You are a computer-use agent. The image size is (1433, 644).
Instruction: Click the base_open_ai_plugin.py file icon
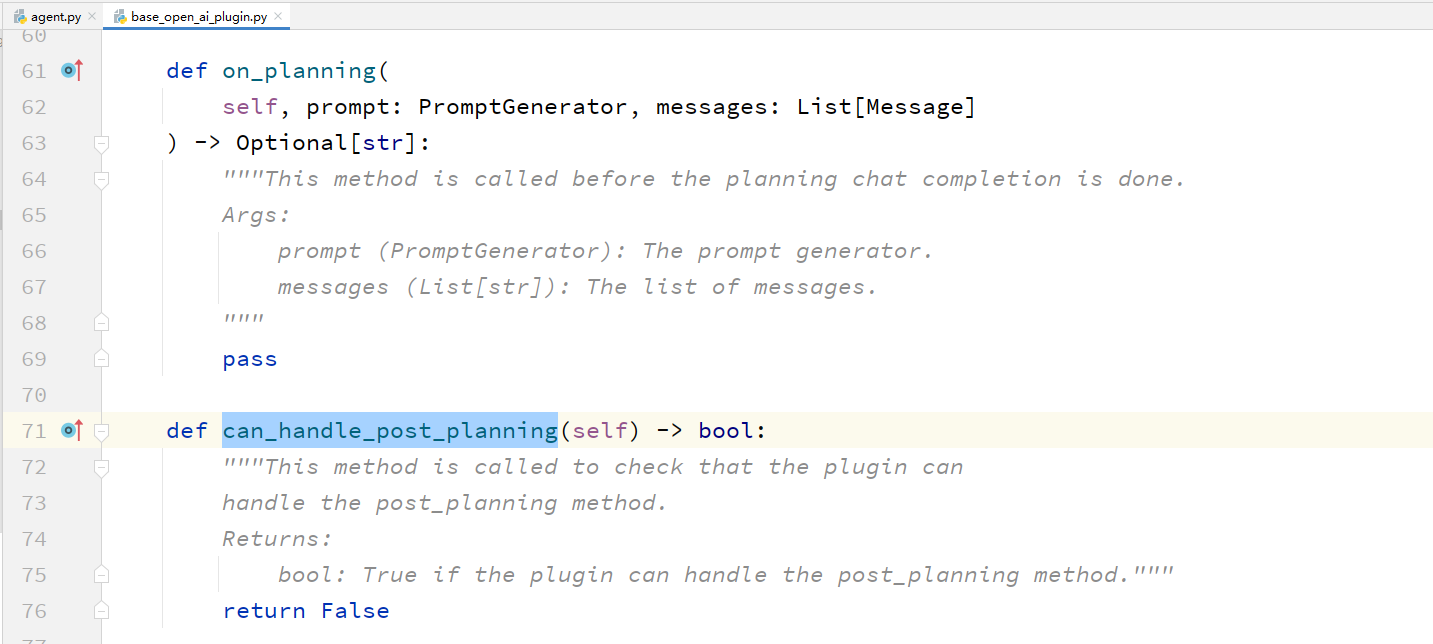pos(120,17)
